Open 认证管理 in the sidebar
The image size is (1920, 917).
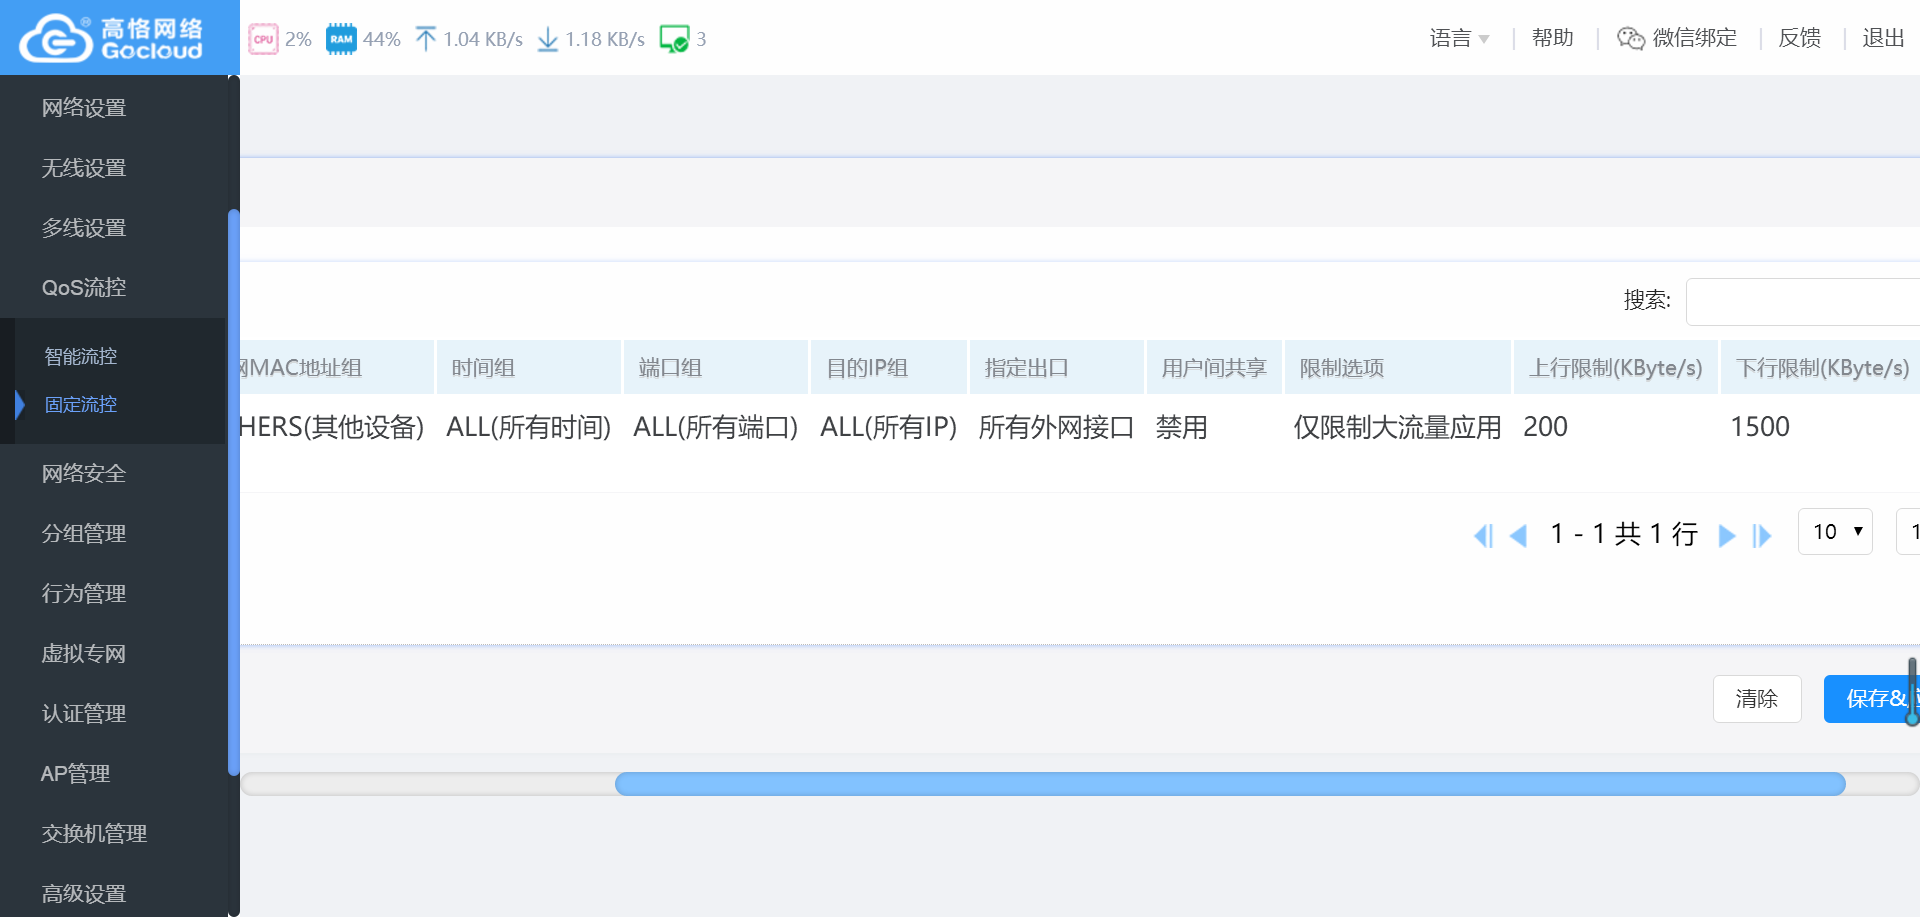tap(84, 714)
